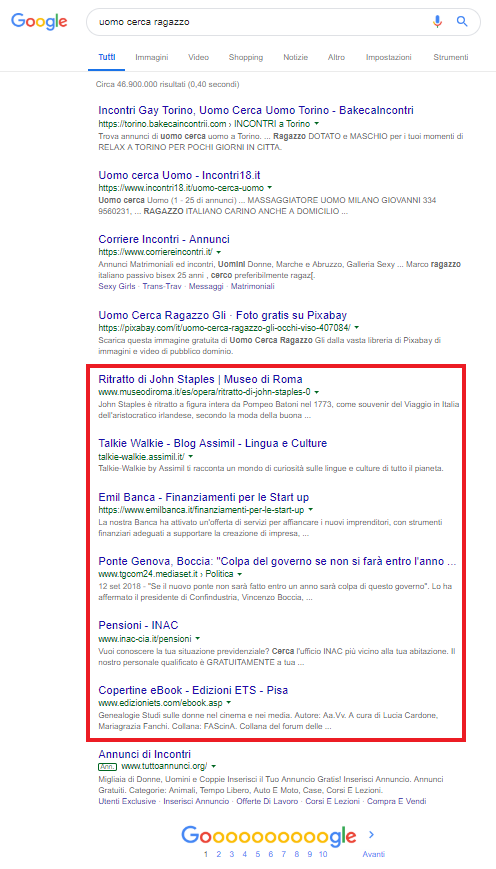Go to results page 5
Viewport: 496px width, 869px height.
tap(258, 854)
